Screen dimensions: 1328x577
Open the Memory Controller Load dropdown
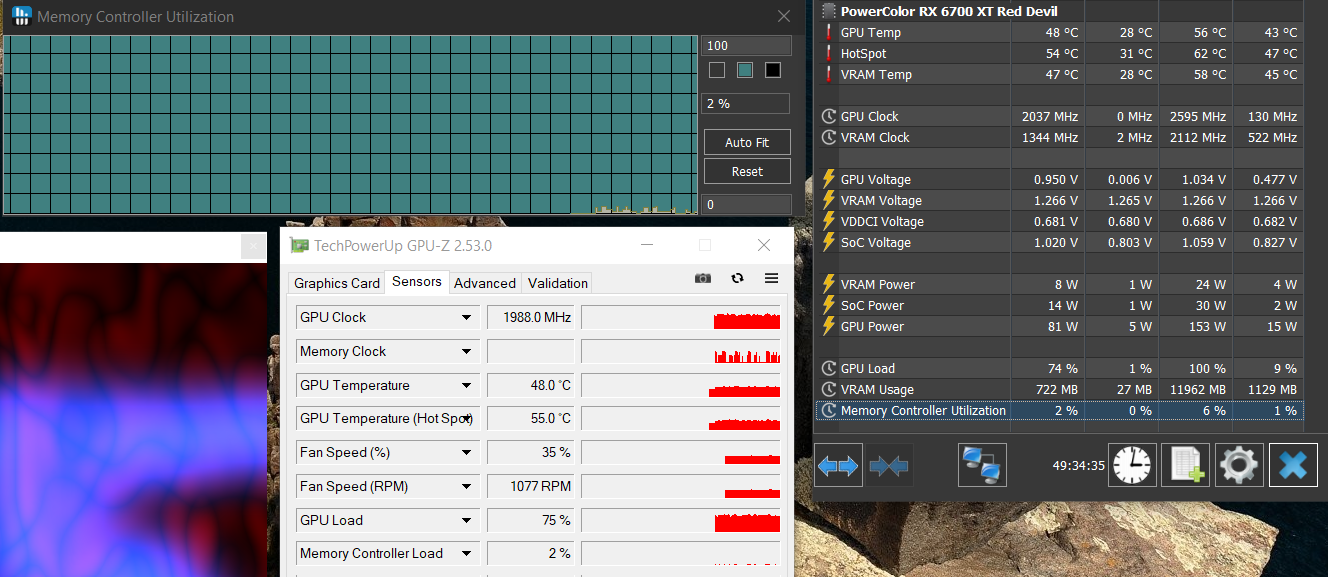[466, 553]
